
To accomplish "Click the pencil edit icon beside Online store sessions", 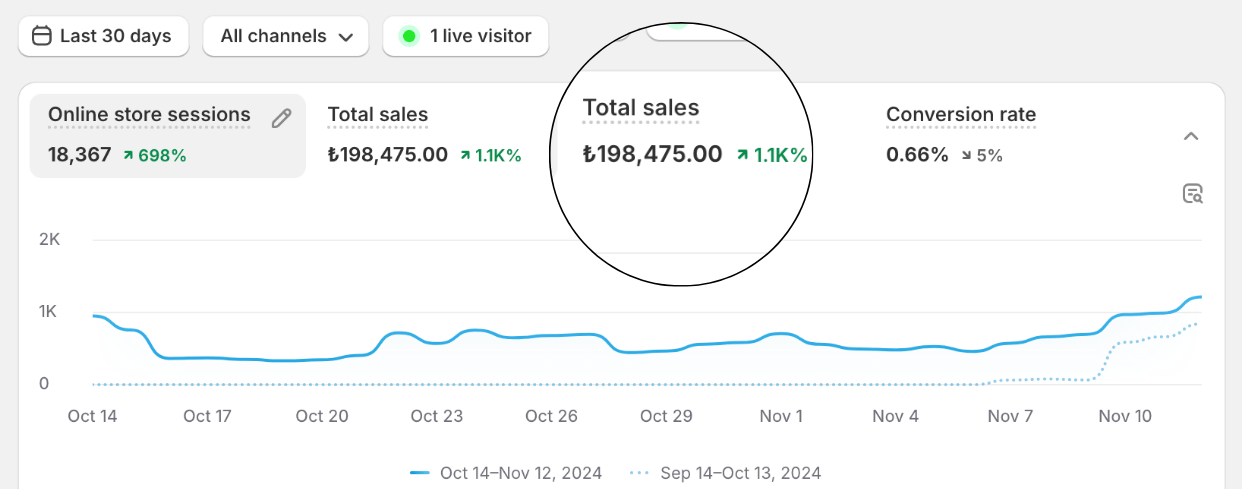I will 282,118.
